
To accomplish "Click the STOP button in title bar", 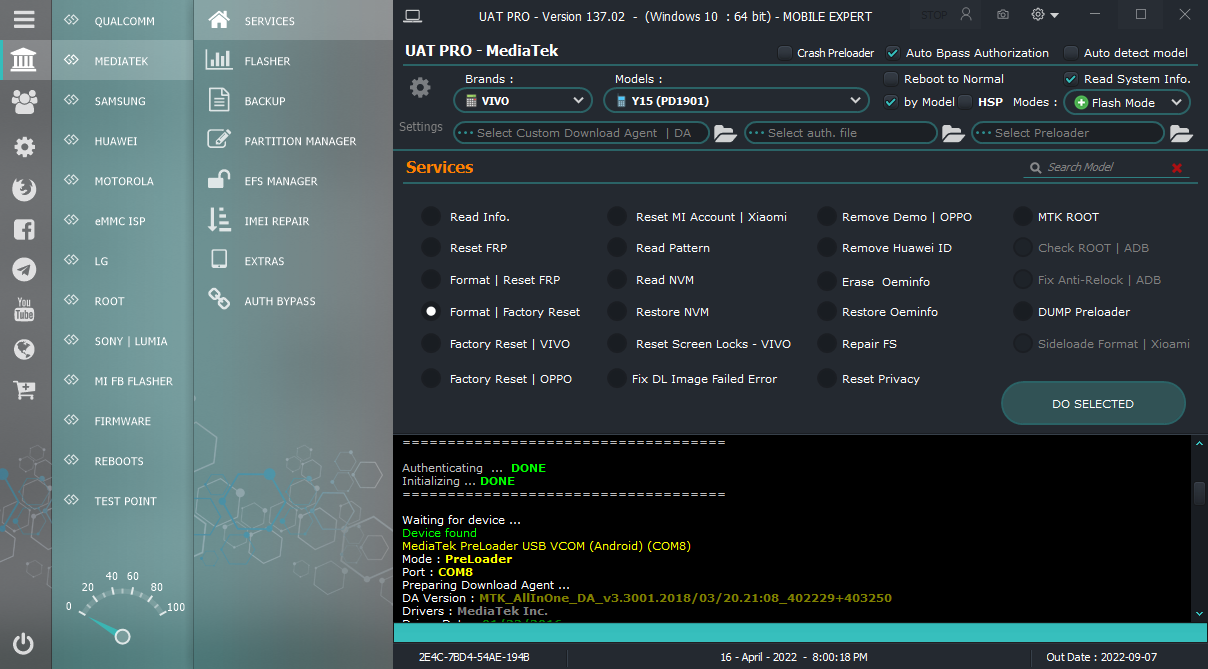I will pos(934,15).
